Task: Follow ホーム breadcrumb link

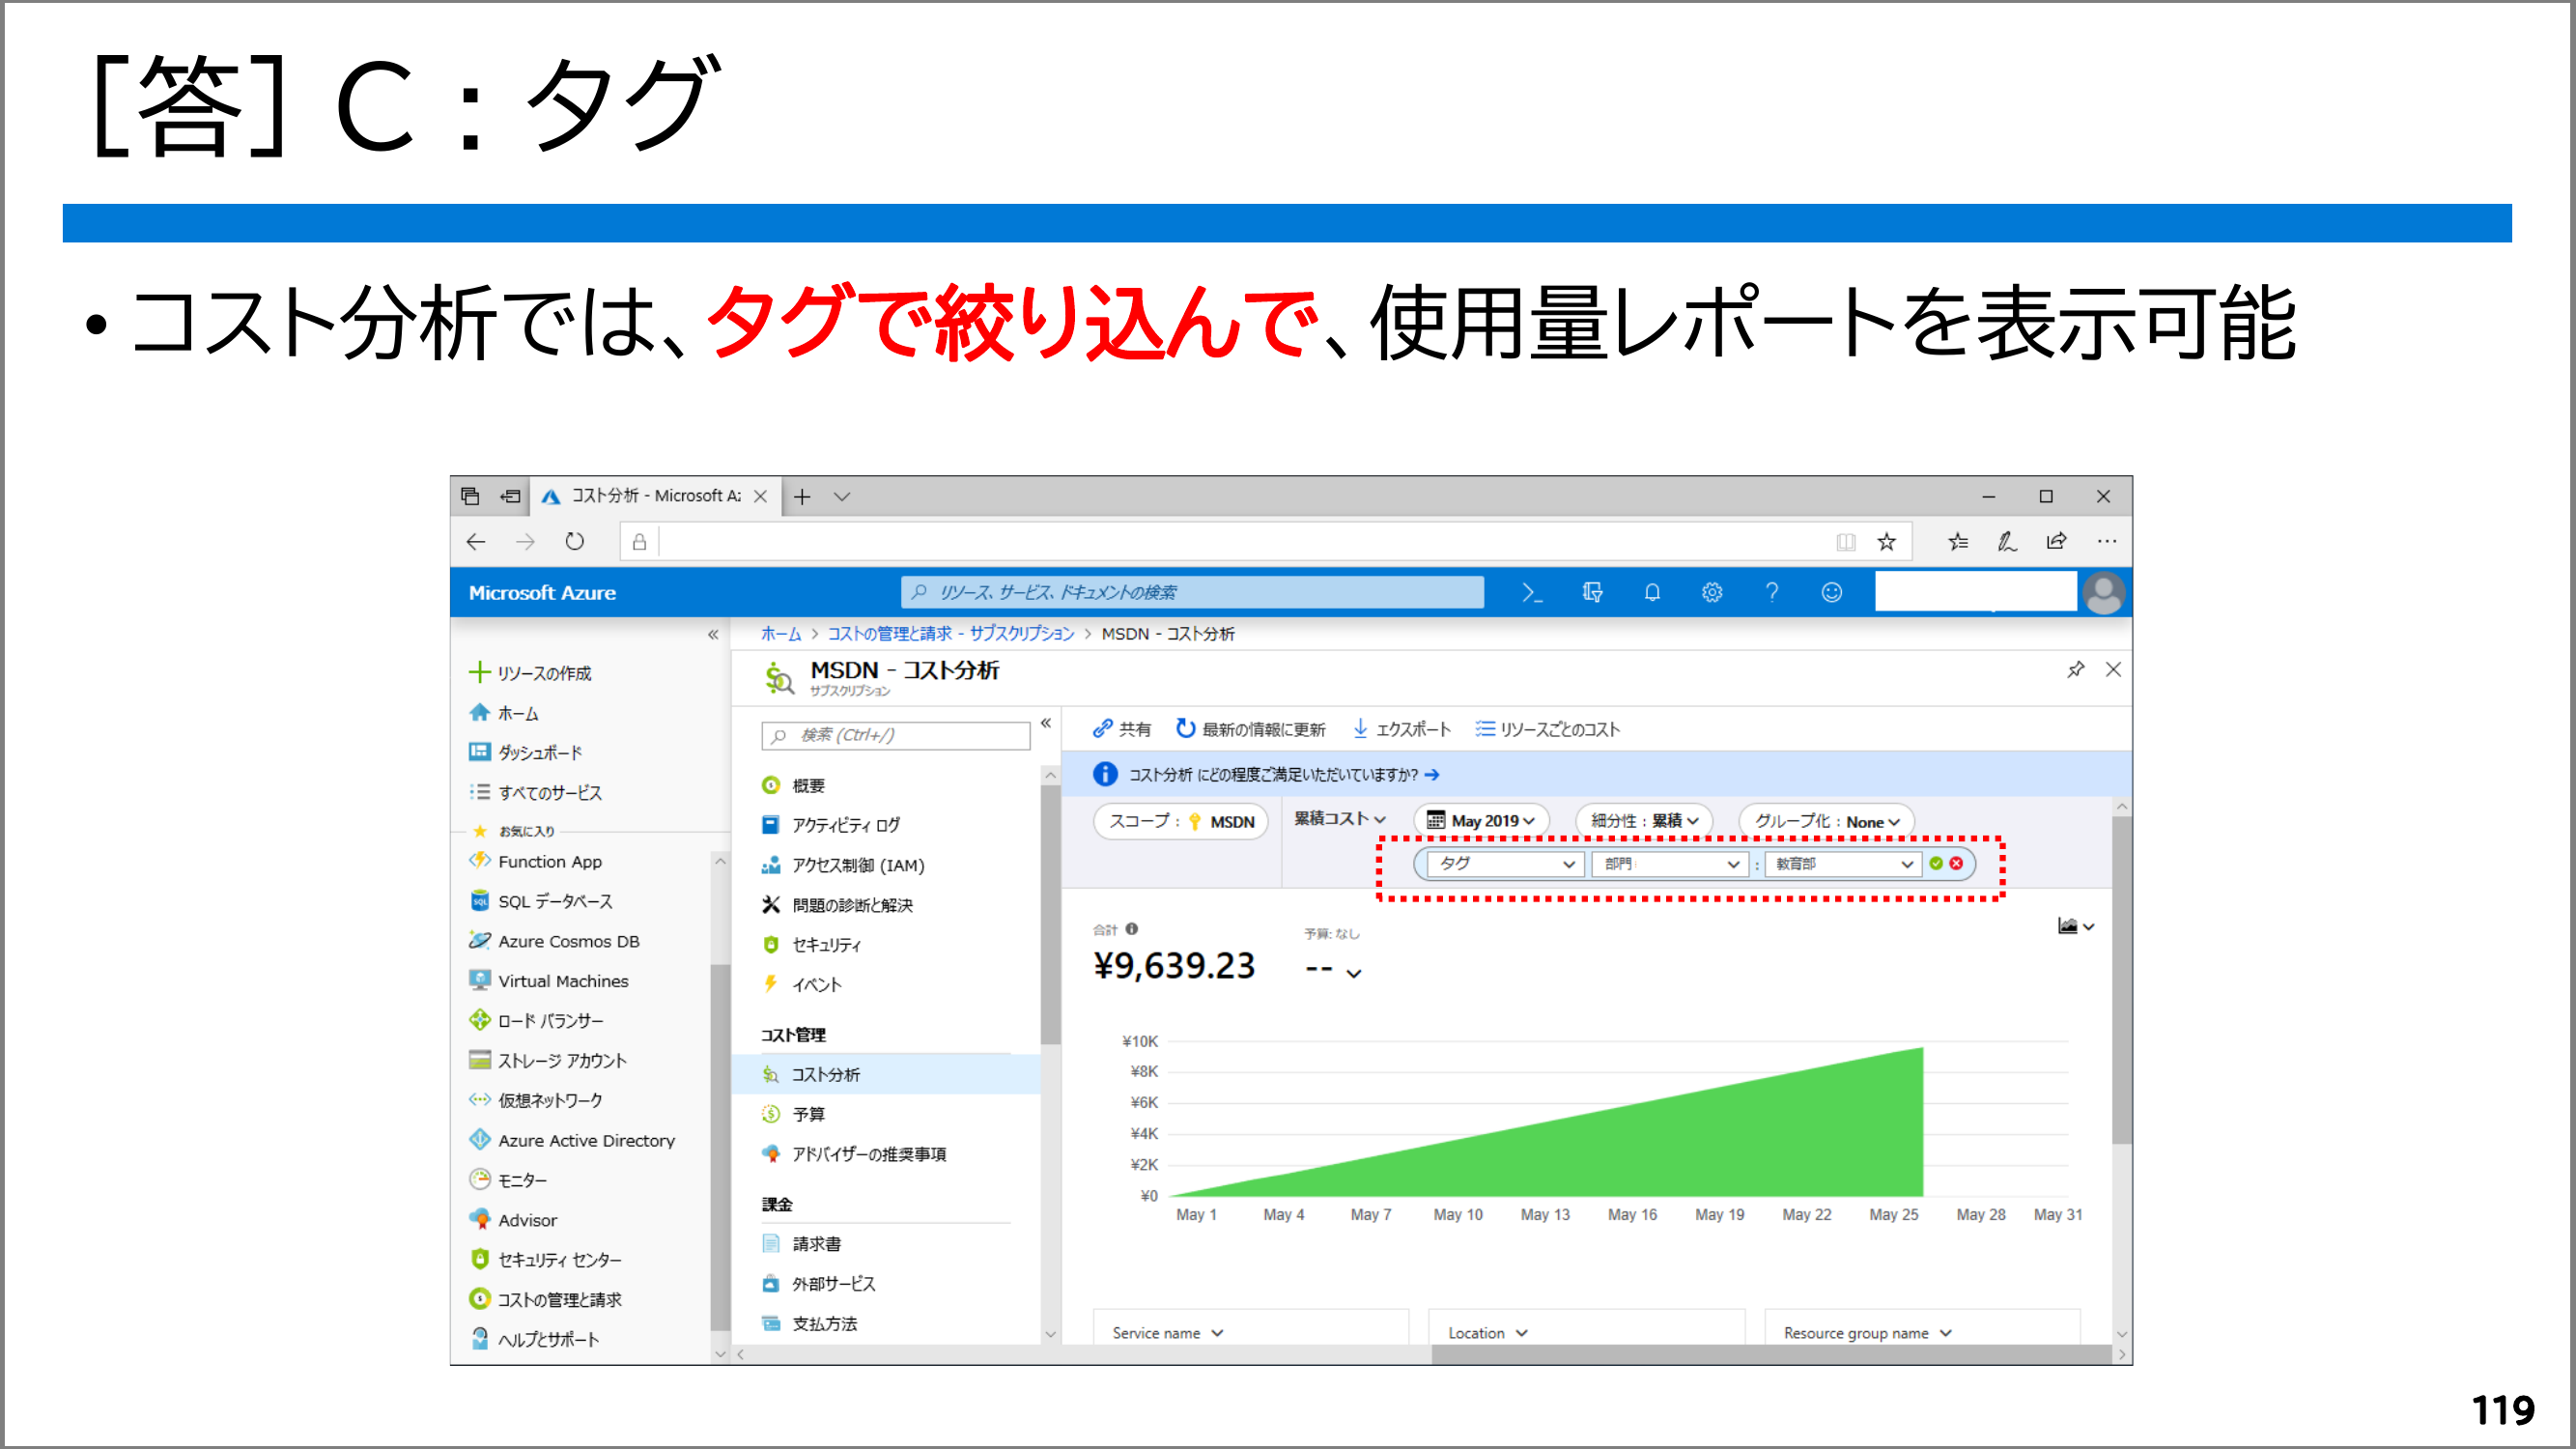Action: click(780, 634)
